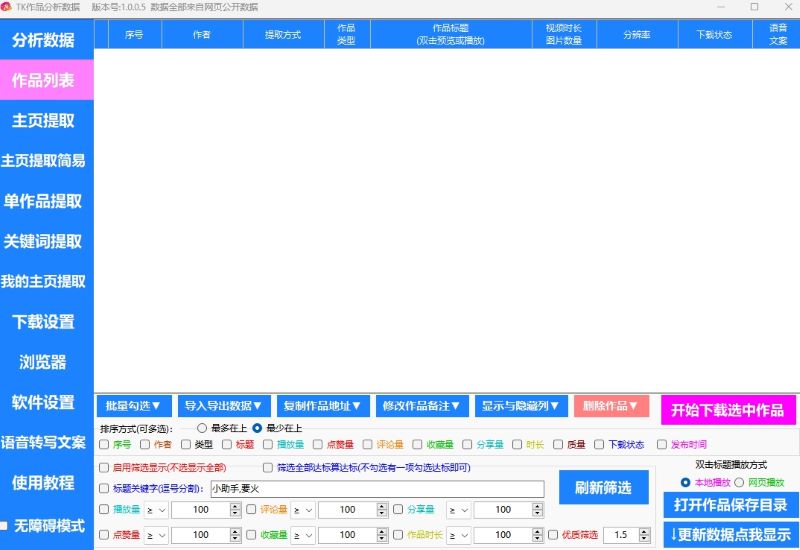Click the 刷新筛选 button
The width and height of the screenshot is (800, 550).
coord(604,488)
